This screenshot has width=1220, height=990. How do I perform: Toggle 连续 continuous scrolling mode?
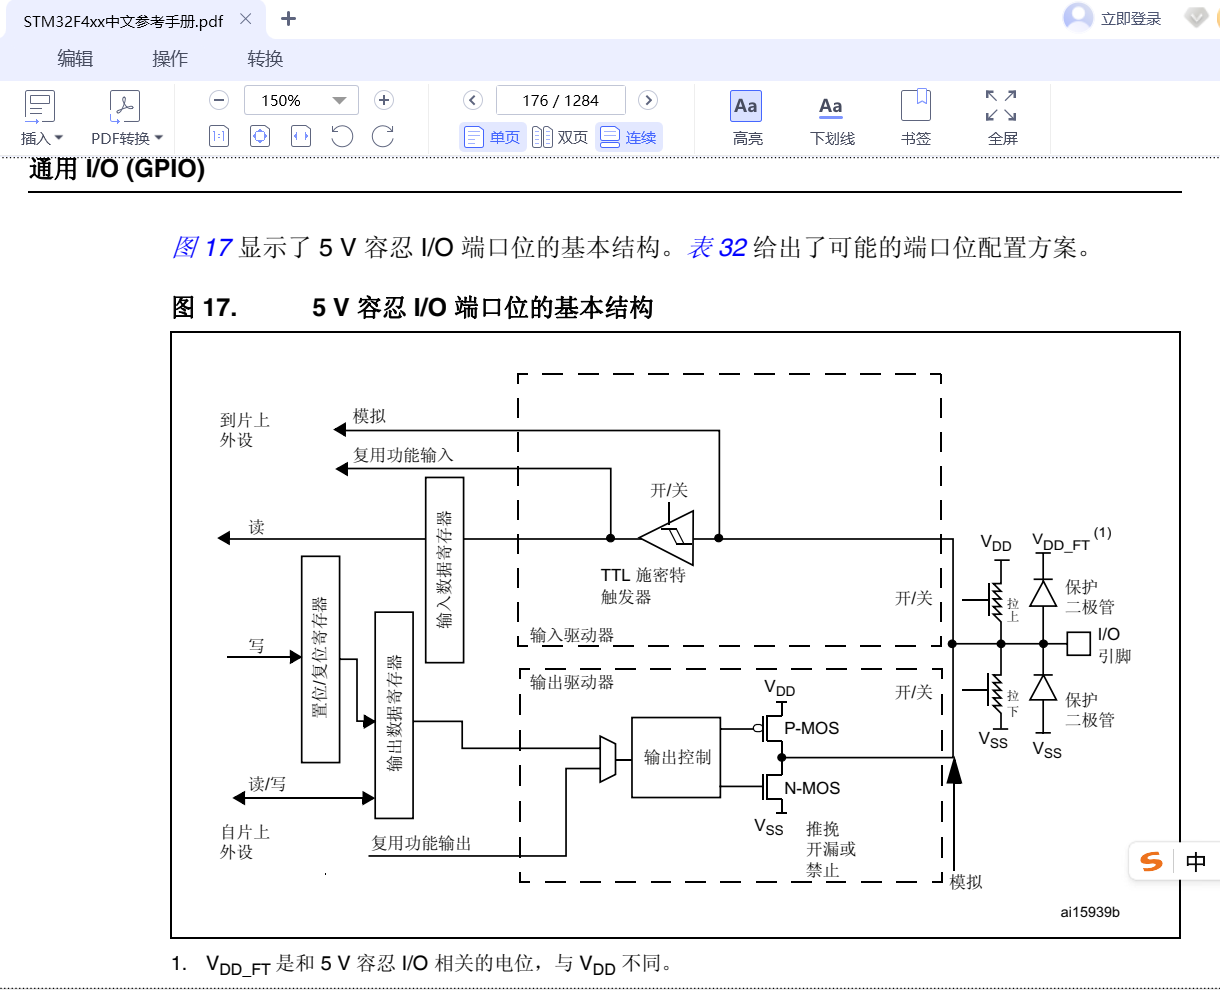(x=629, y=137)
